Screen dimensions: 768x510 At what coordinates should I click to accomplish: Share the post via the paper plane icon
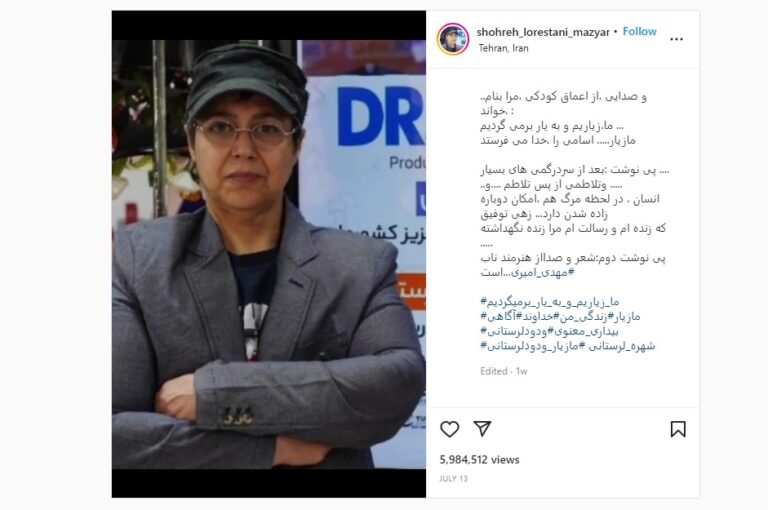[482, 429]
